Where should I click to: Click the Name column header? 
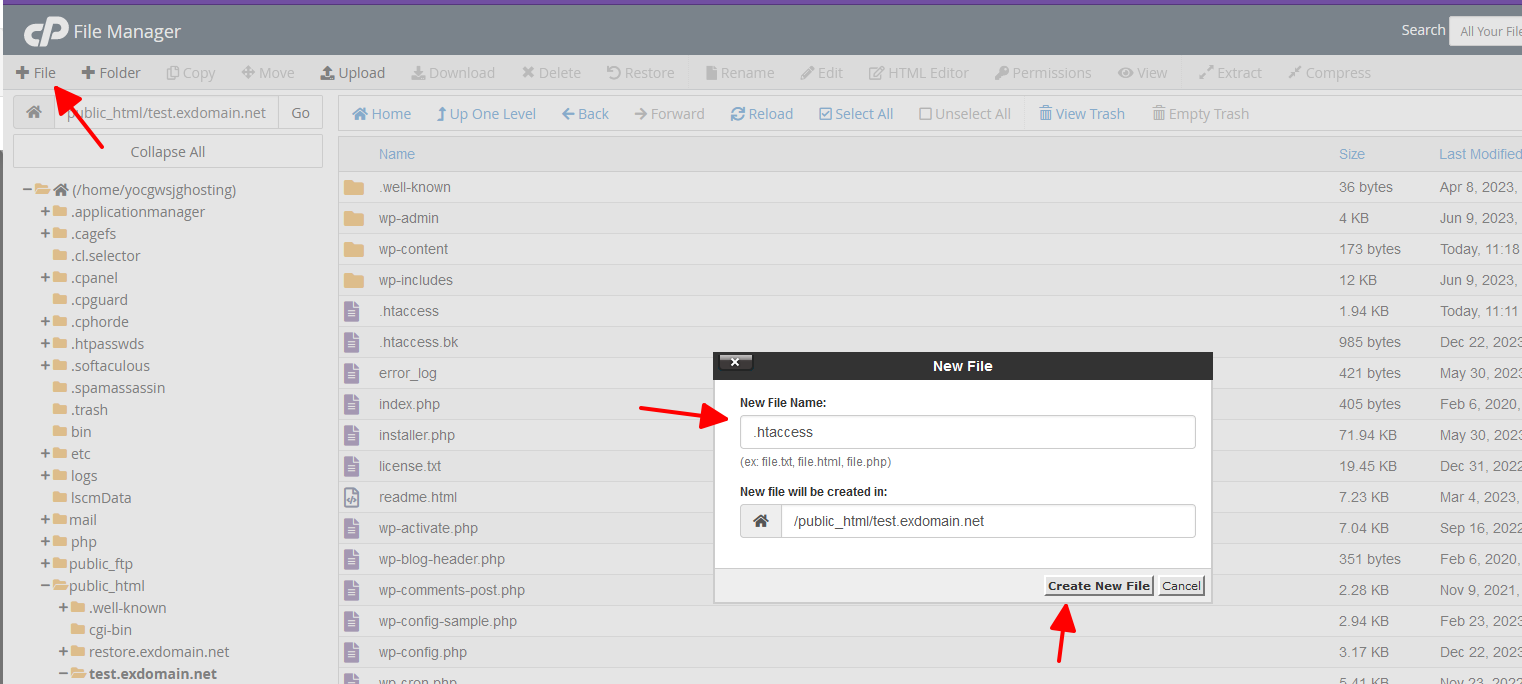click(396, 154)
